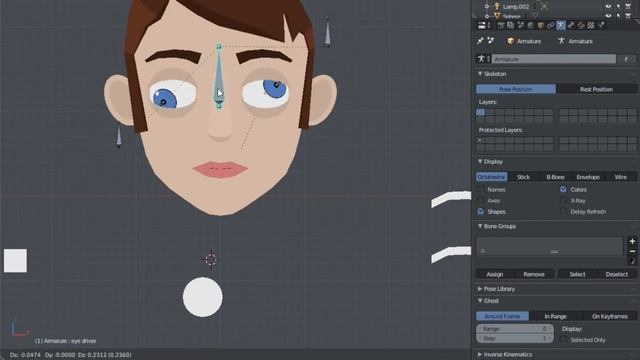Select the highlighted nose bone in viewport
640x360 pixels.
tap(219, 77)
